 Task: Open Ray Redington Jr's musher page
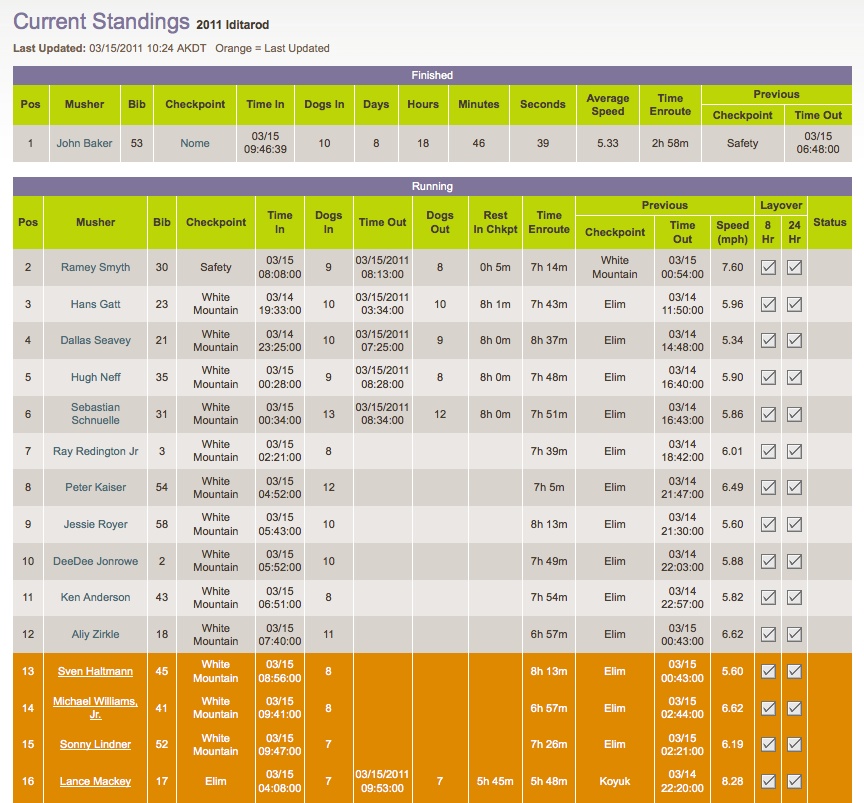[95, 451]
